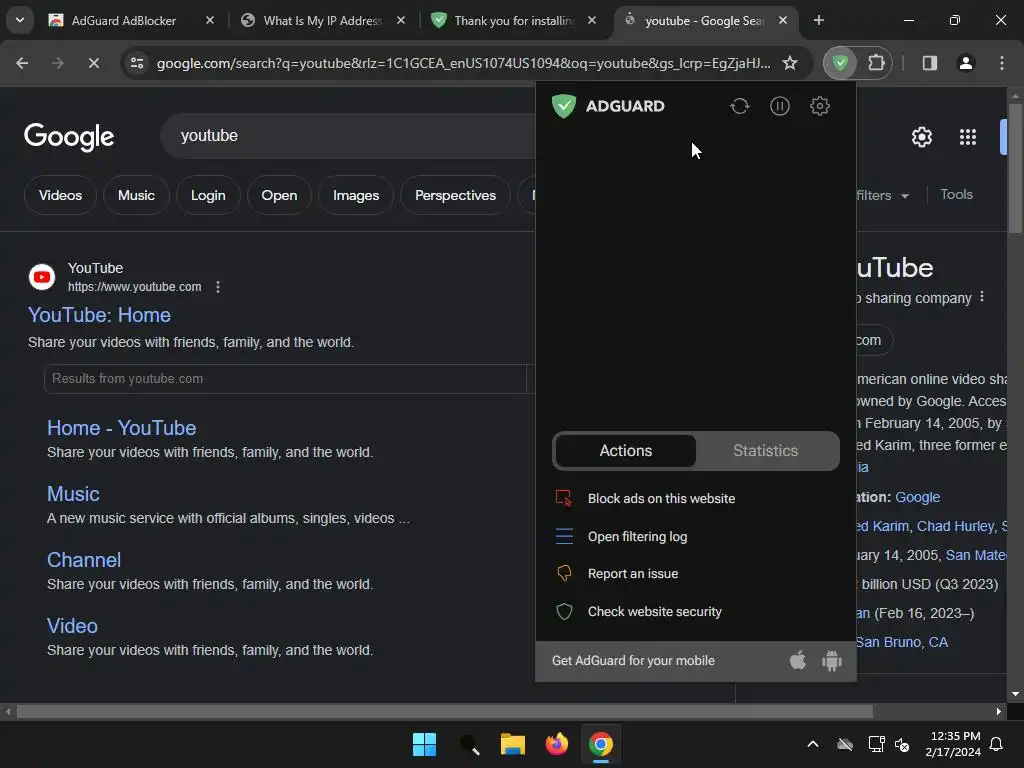This screenshot has width=1024, height=768.
Task: Stop loading the page
Action: pyautogui.click(x=93, y=63)
